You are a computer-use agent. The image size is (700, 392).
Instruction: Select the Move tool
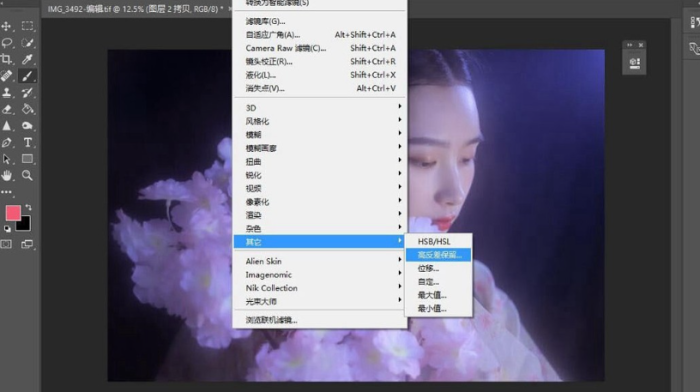coord(6,26)
